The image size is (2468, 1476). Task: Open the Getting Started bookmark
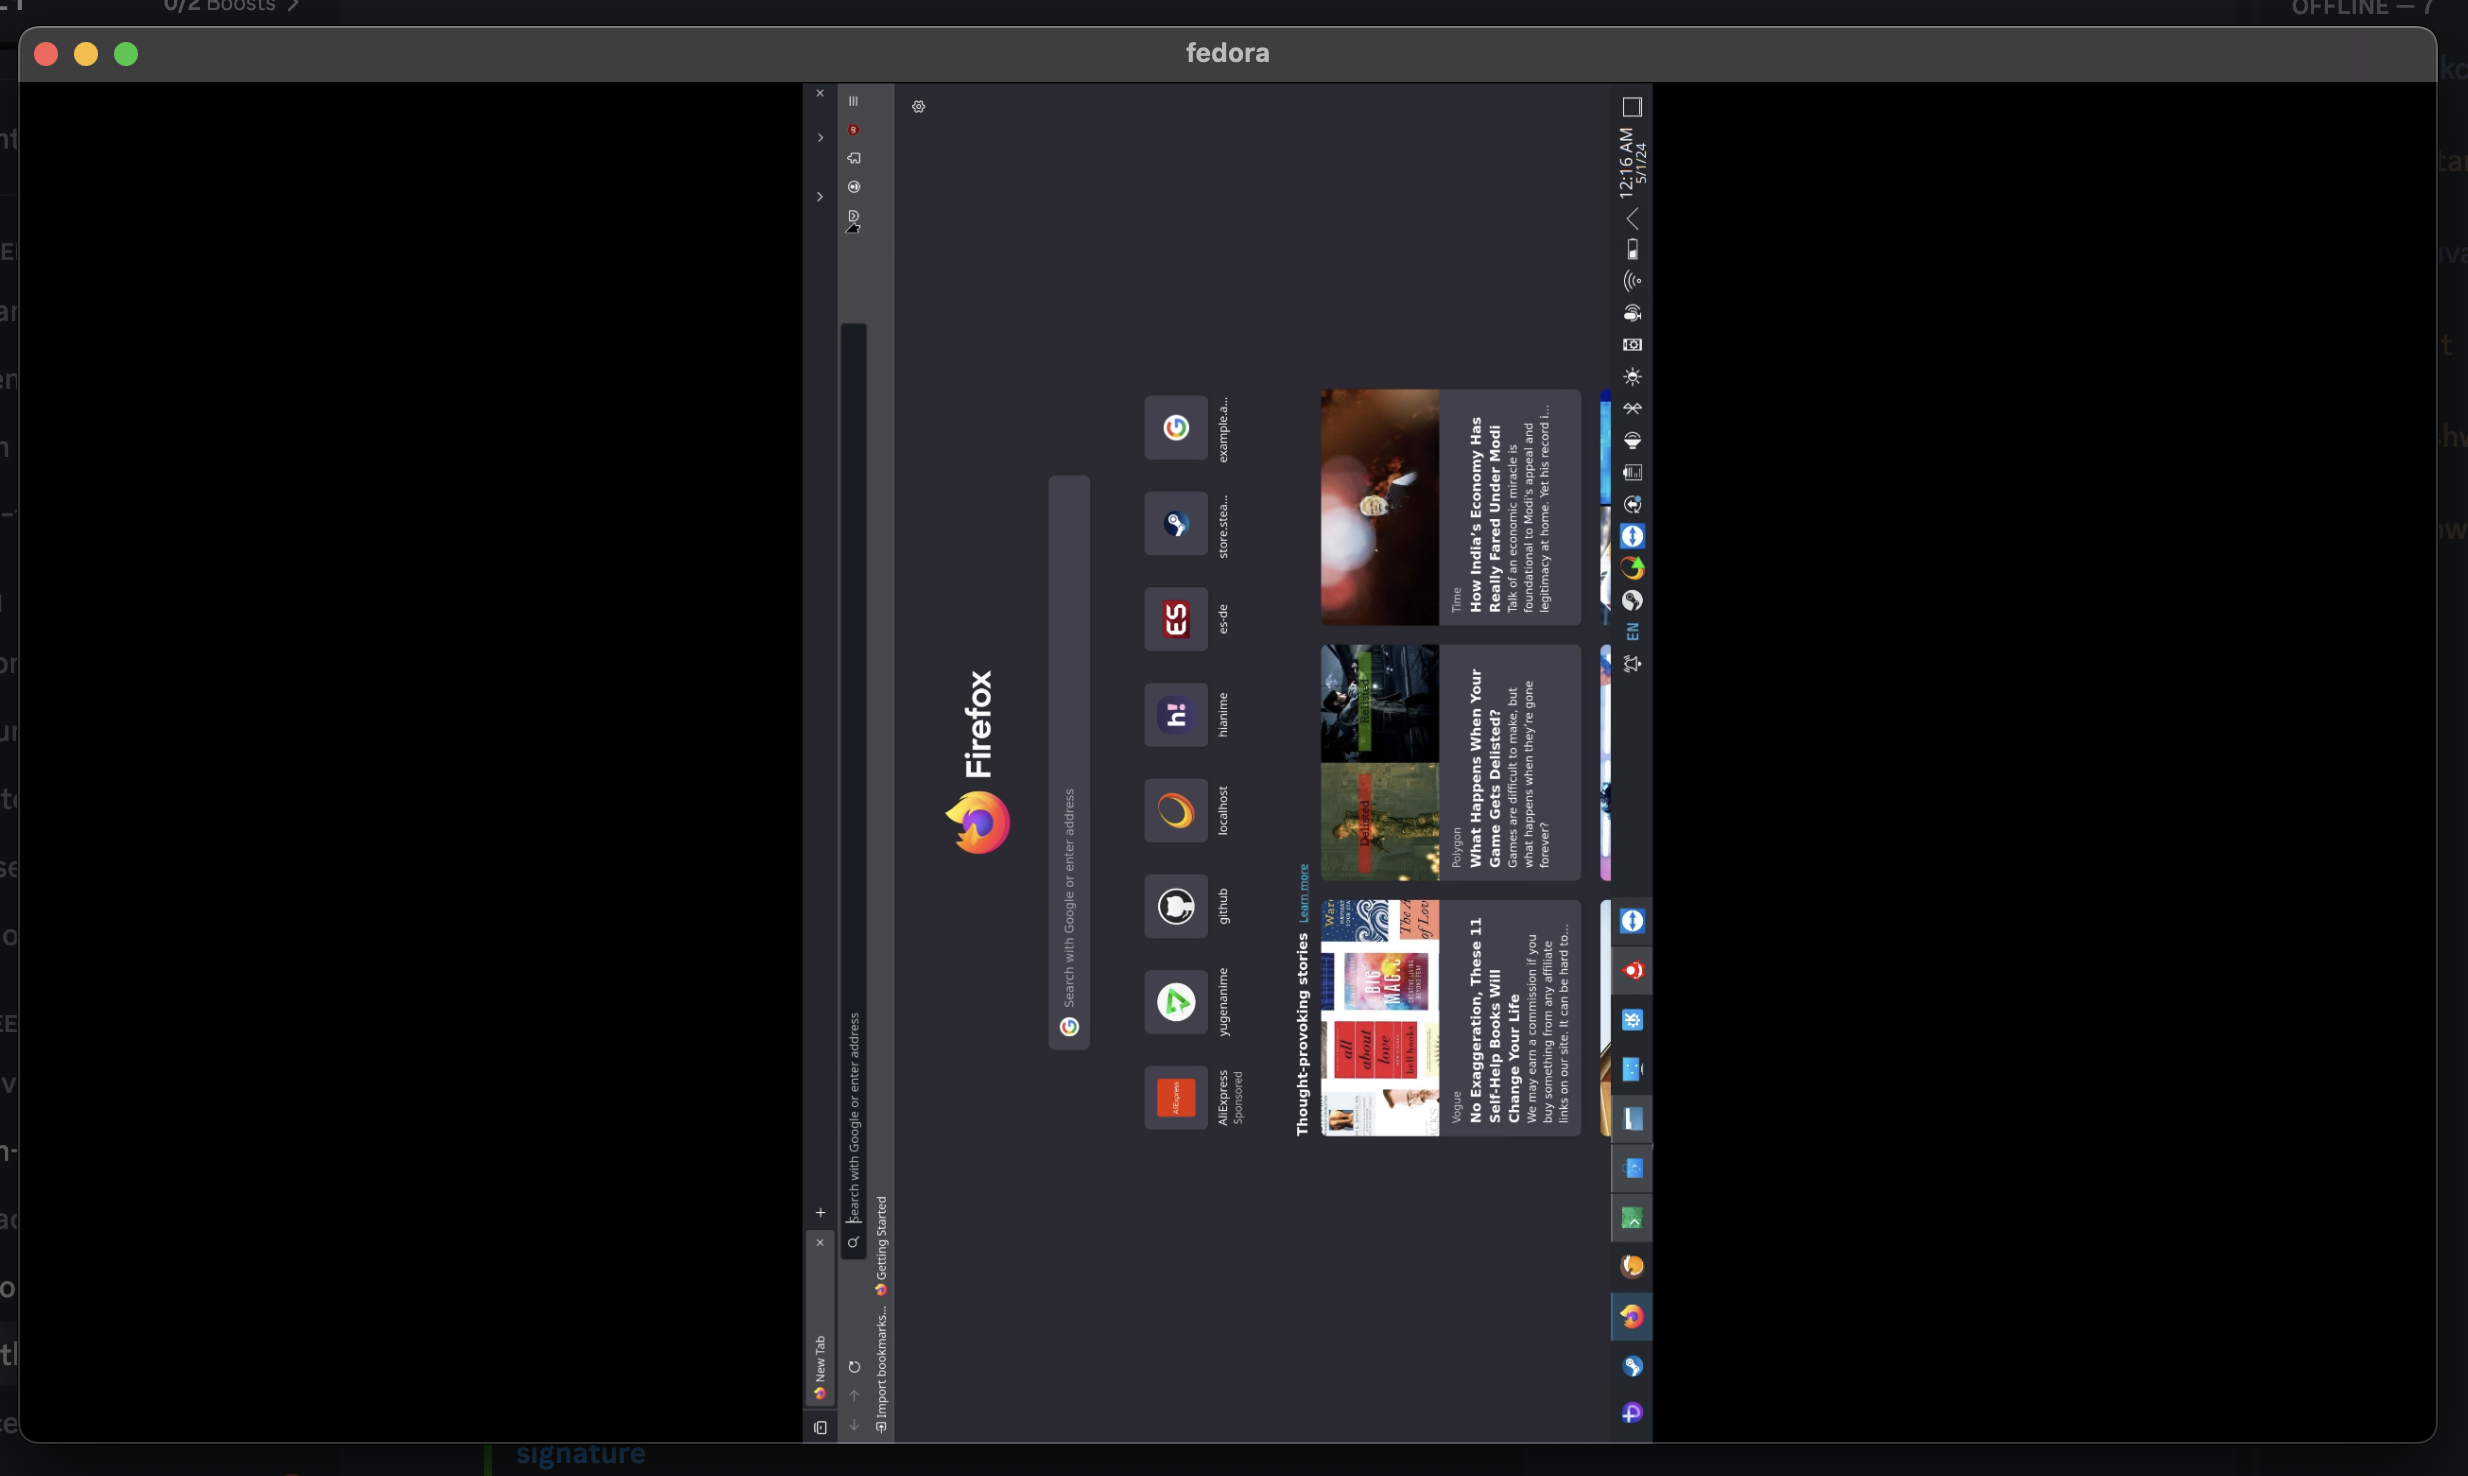[881, 1240]
